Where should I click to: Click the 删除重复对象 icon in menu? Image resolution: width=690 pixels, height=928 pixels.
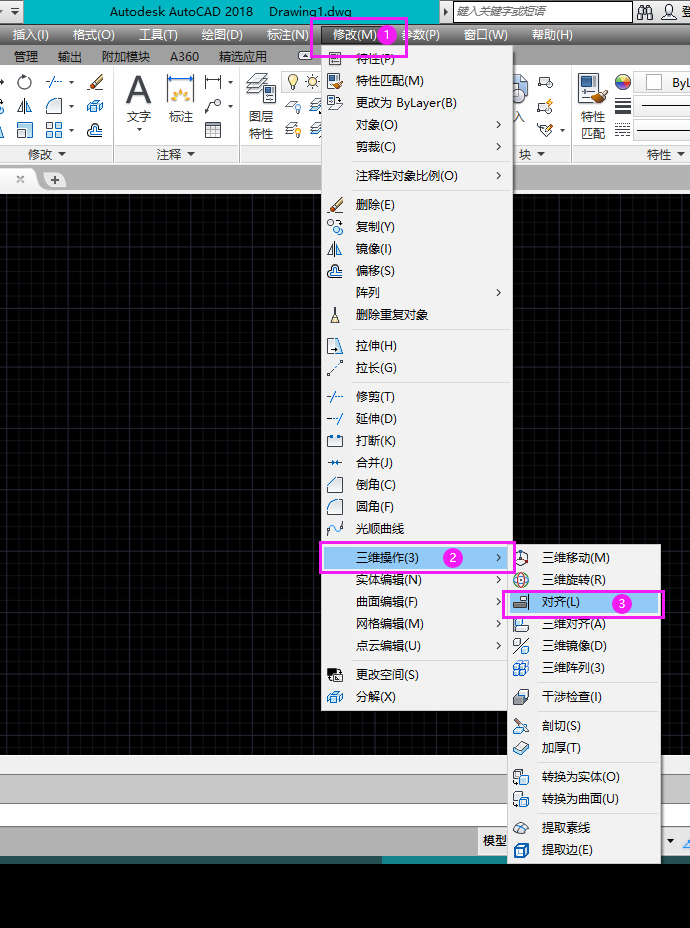pyautogui.click(x=335, y=315)
